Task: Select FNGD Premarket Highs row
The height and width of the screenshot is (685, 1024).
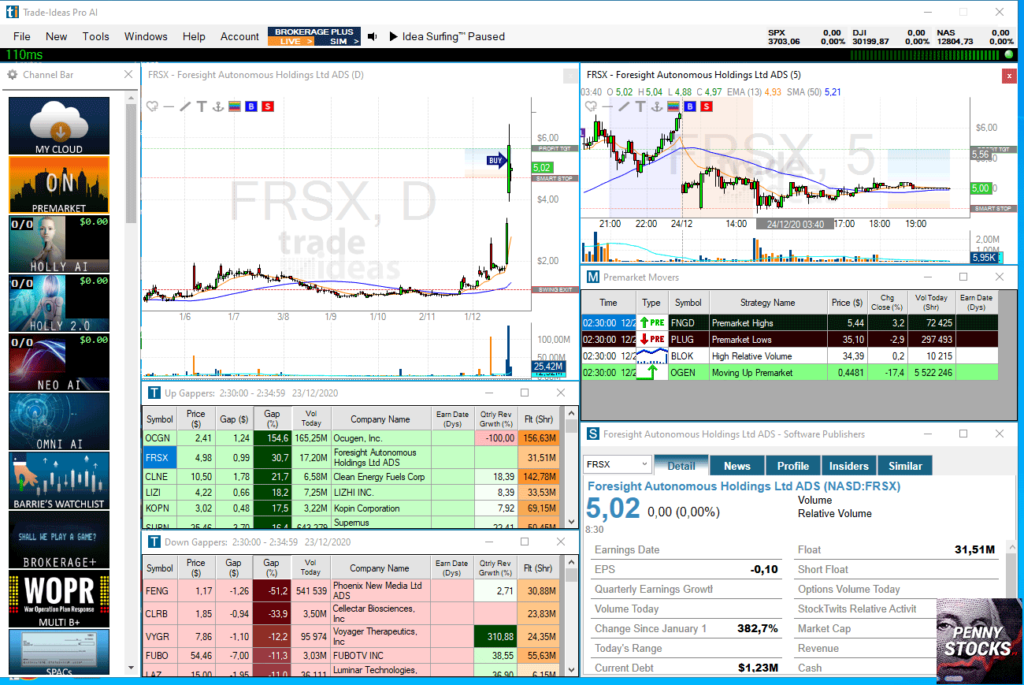Action: [x=790, y=323]
